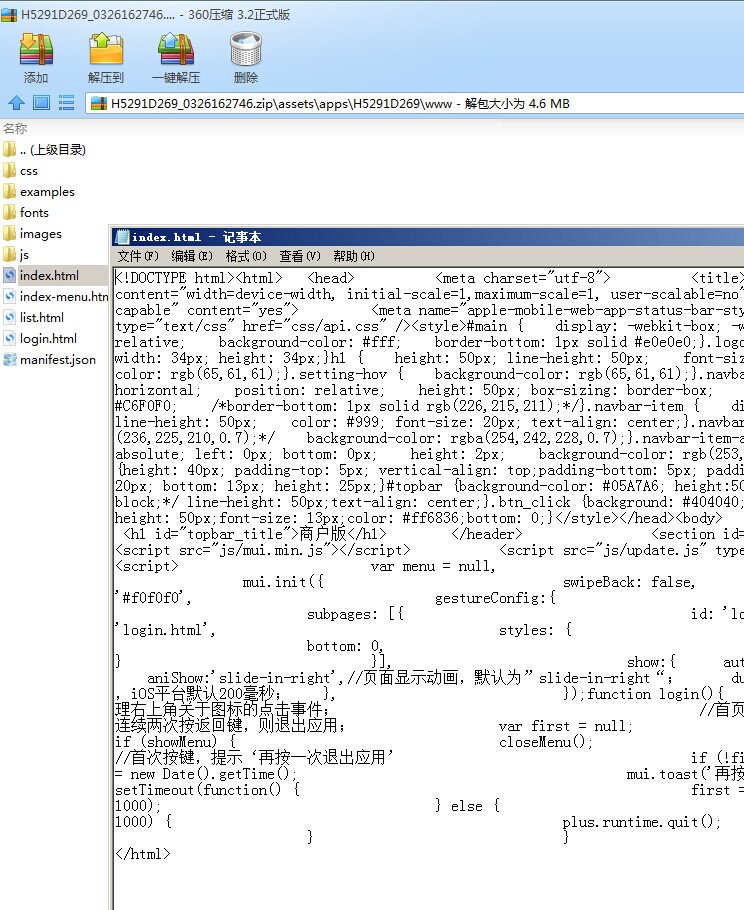The width and height of the screenshot is (744, 910).
Task: Click the 'var first = null;' text
Action: pos(565,726)
